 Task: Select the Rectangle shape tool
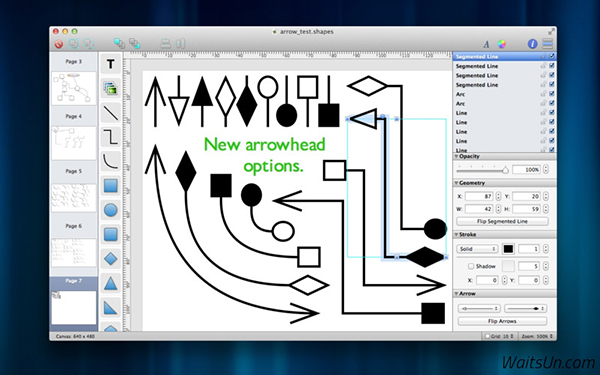(x=111, y=186)
